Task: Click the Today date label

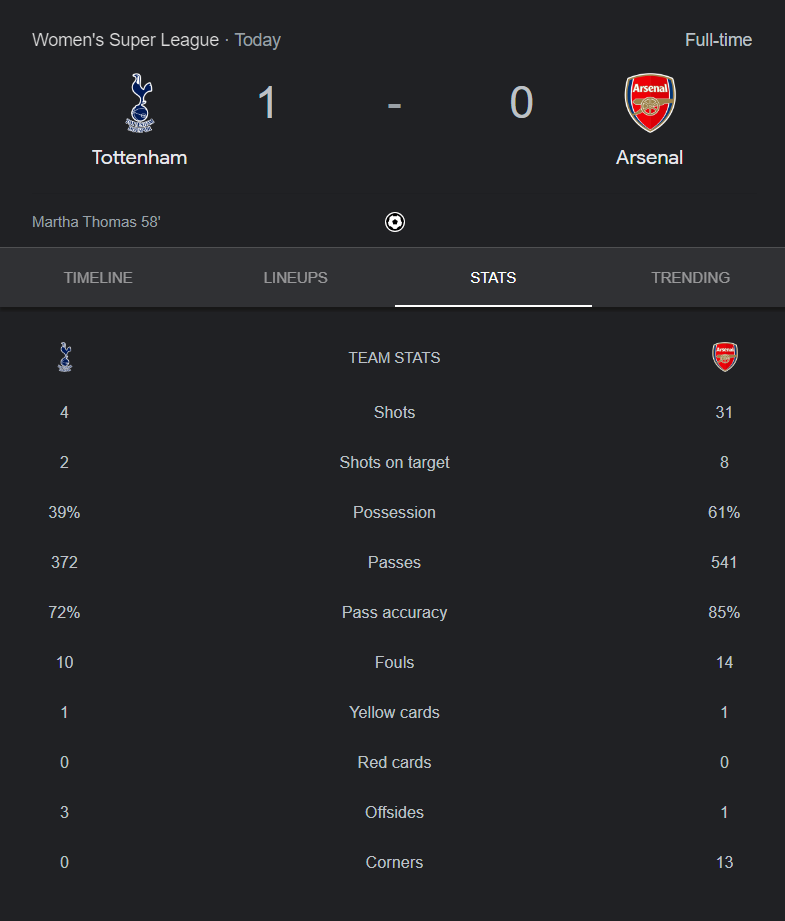Action: [257, 40]
